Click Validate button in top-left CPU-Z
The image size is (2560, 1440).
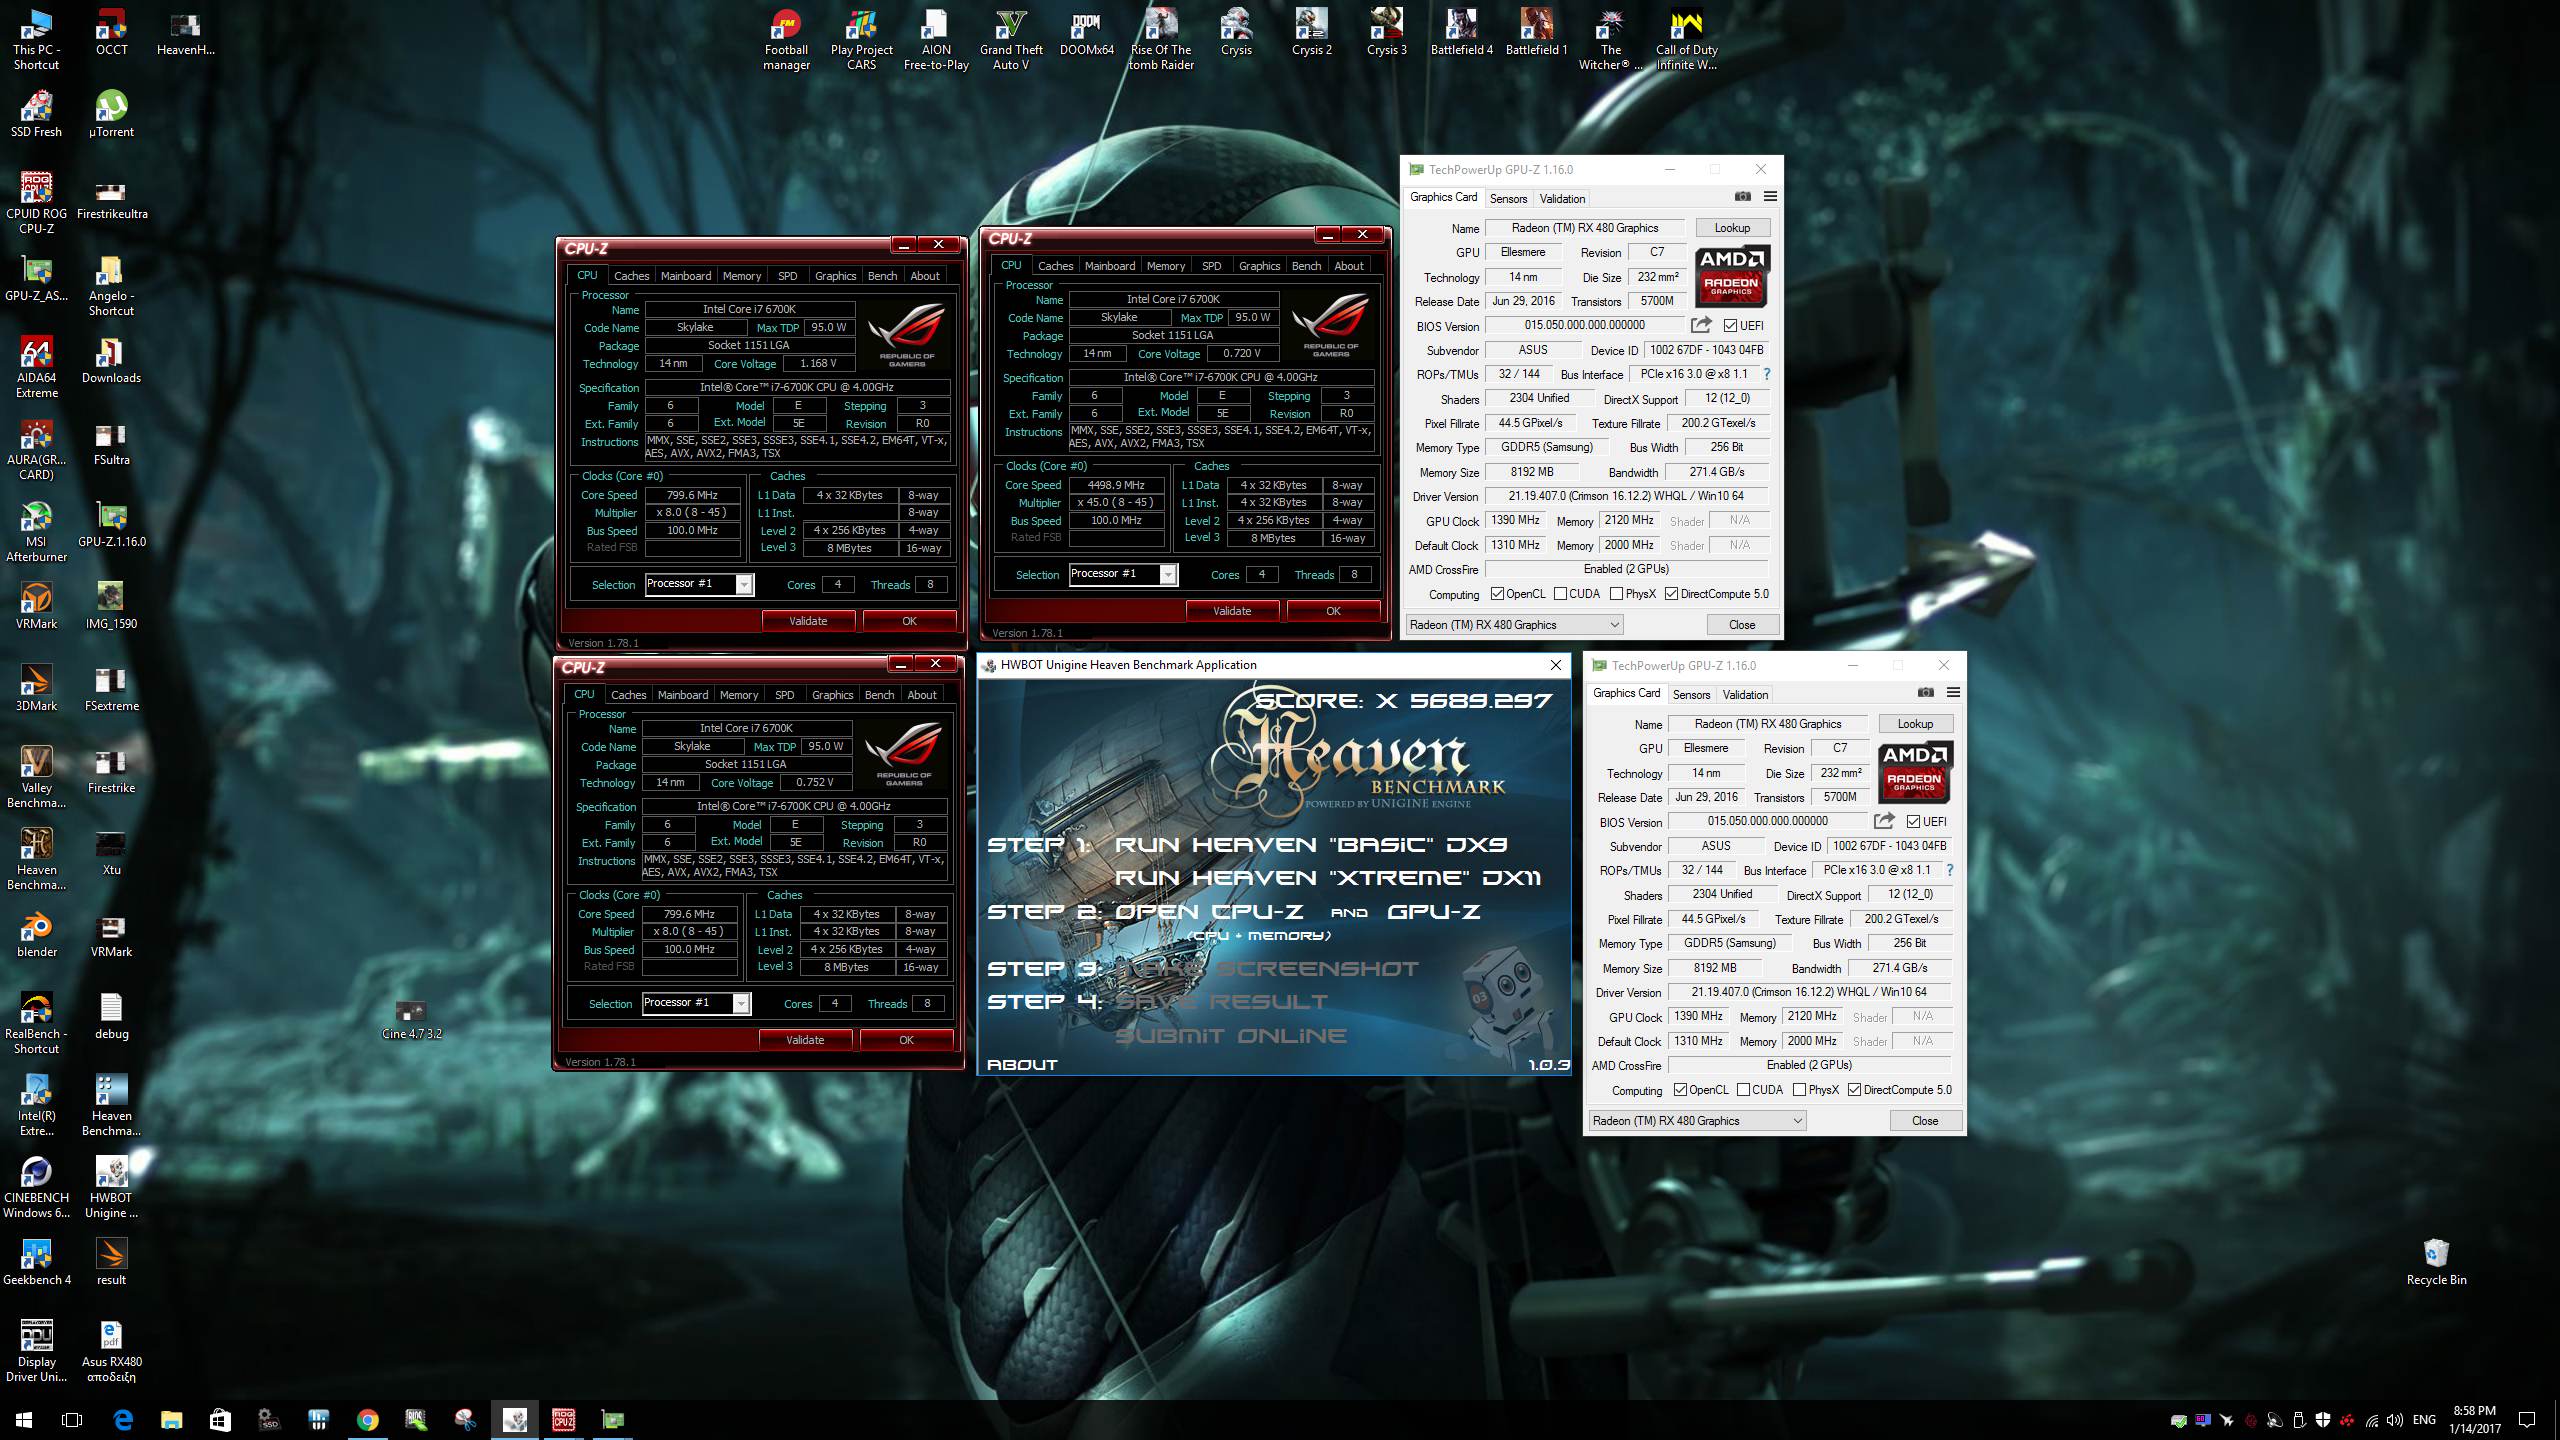[x=808, y=621]
